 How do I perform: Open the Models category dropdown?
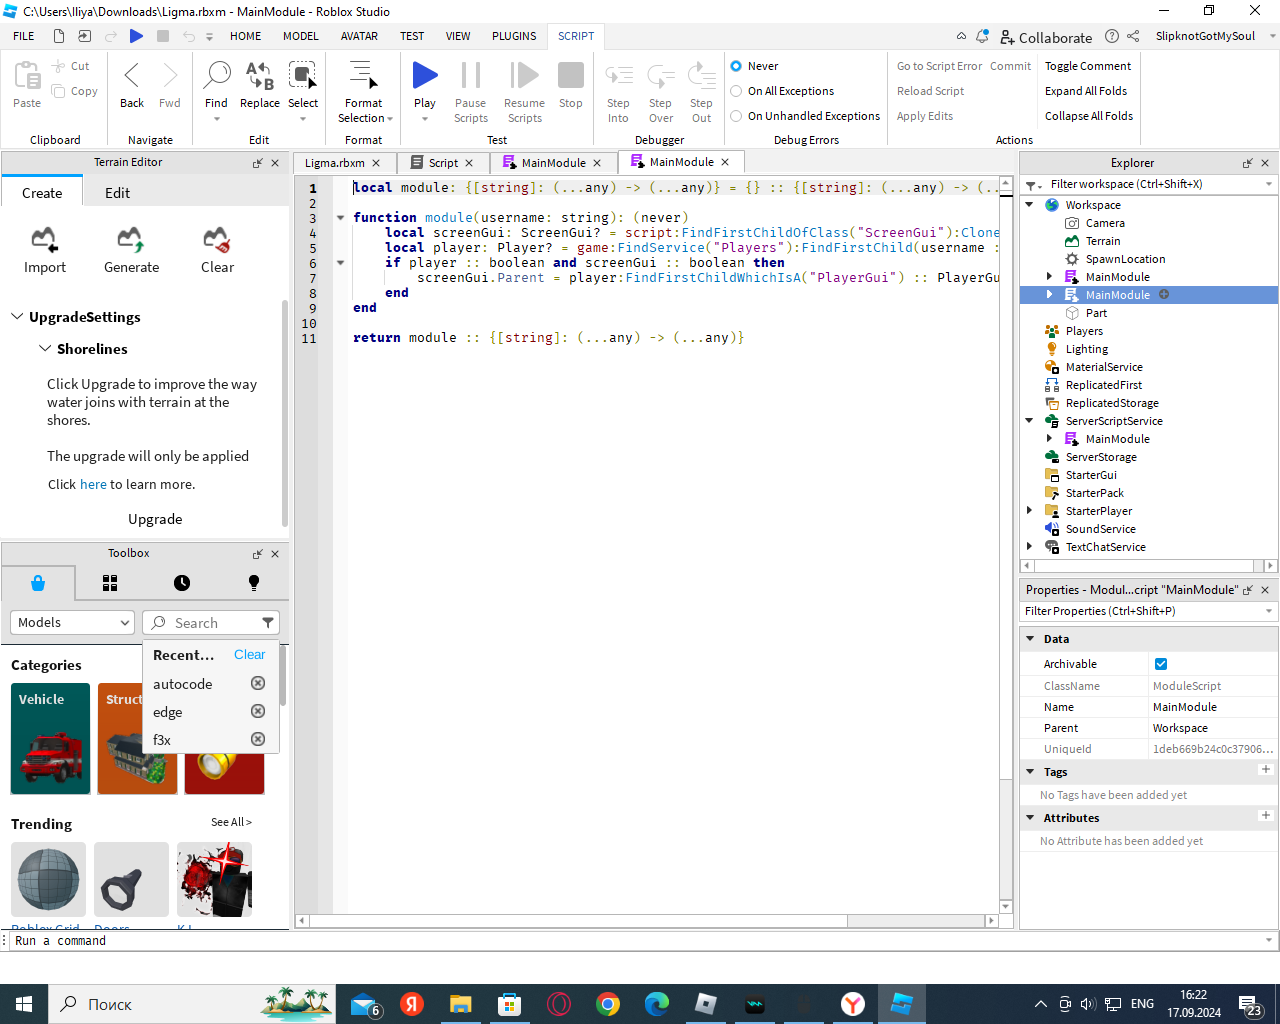tap(72, 622)
